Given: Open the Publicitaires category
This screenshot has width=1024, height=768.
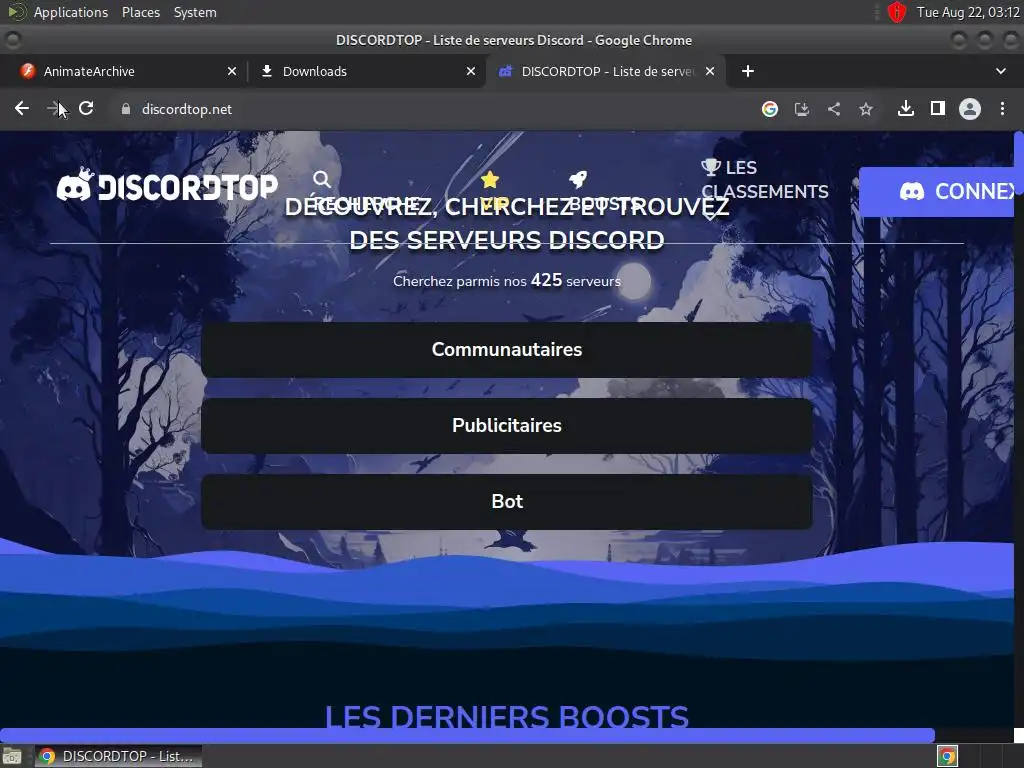Looking at the screenshot, I should (507, 425).
